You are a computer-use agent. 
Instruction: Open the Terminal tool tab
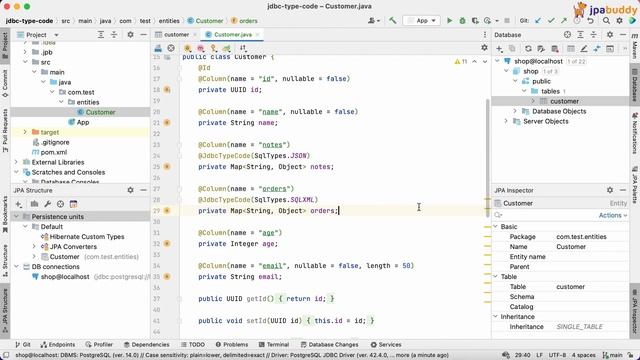(x=273, y=344)
